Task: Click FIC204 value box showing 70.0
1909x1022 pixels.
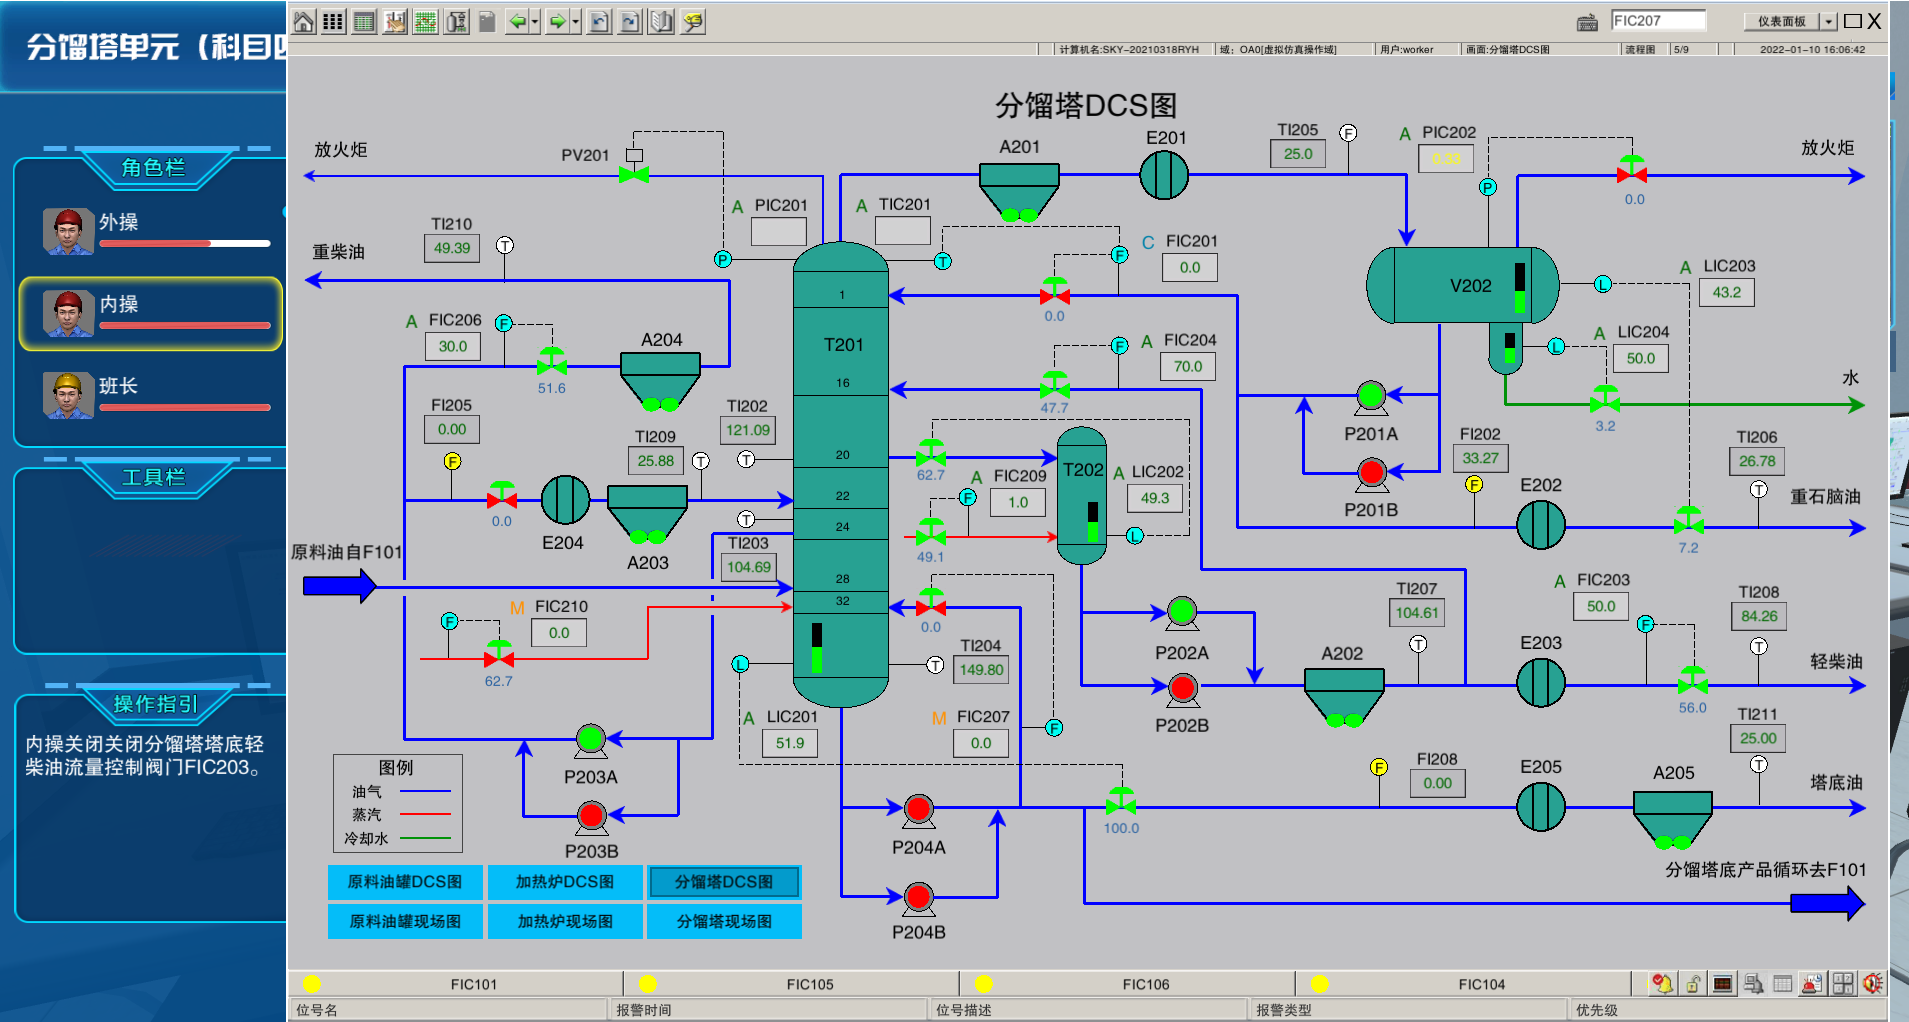Action: coord(1188,366)
